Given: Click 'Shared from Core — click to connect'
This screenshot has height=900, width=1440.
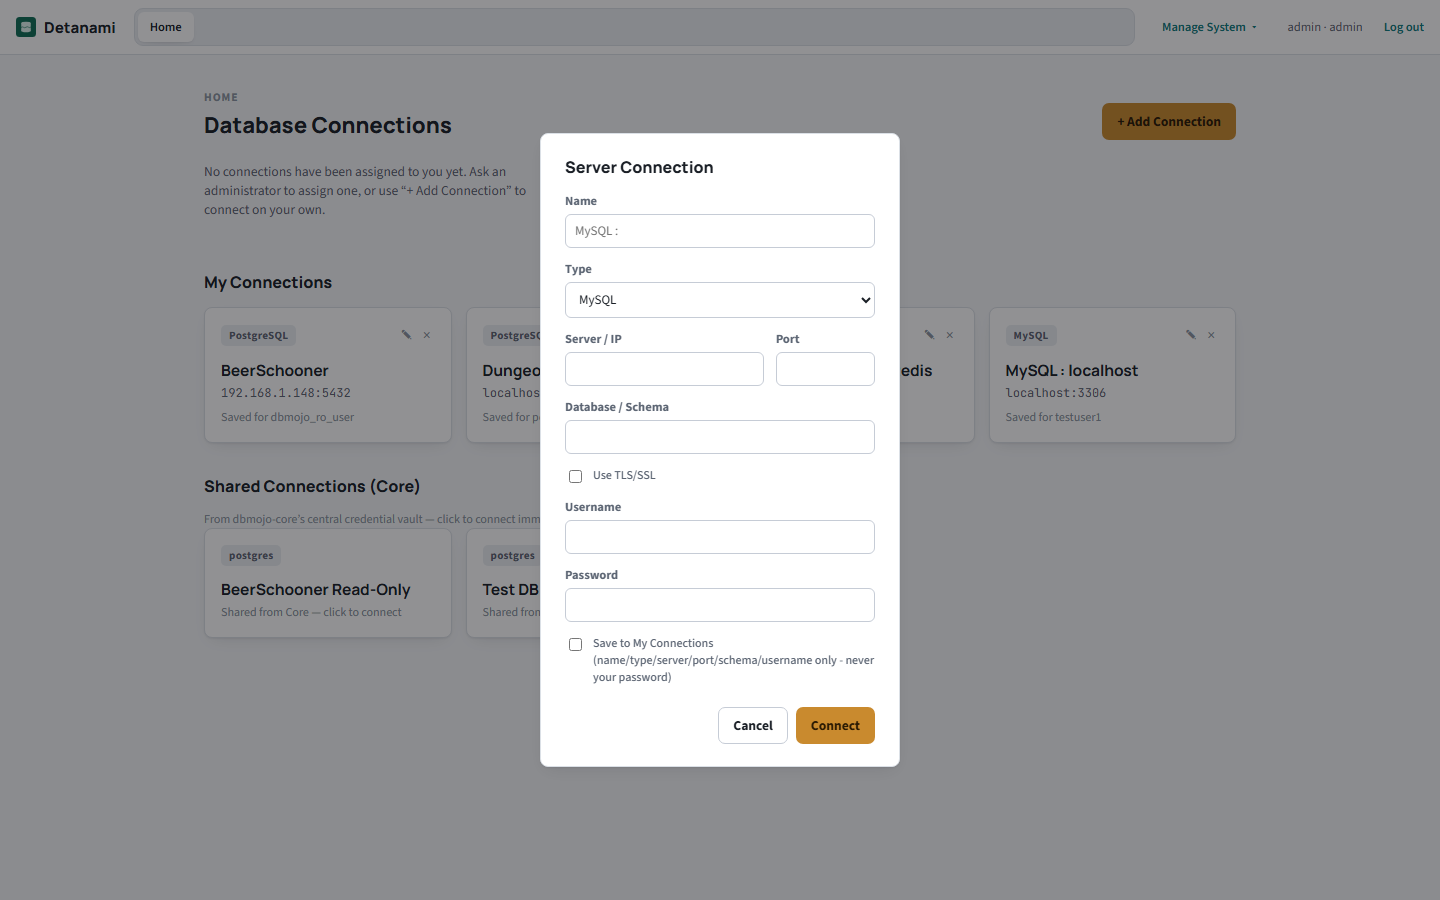Looking at the screenshot, I should (x=311, y=612).
